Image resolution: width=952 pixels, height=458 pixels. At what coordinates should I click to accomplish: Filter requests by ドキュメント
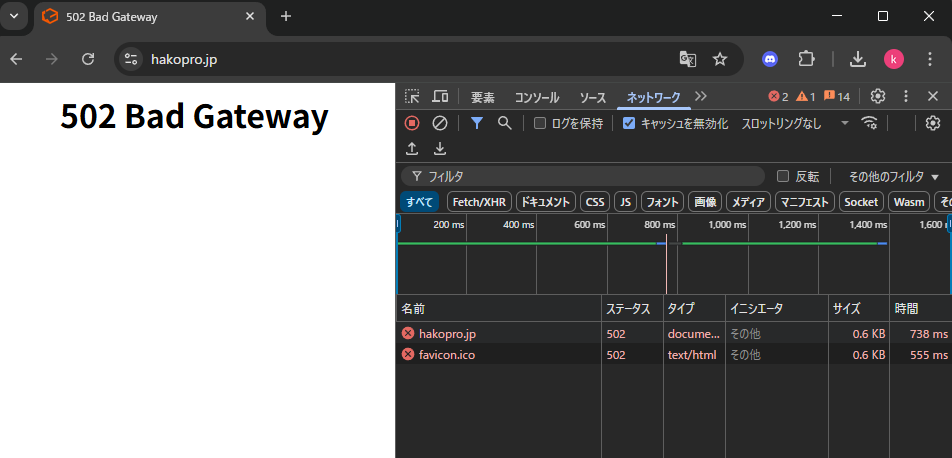[x=546, y=202]
